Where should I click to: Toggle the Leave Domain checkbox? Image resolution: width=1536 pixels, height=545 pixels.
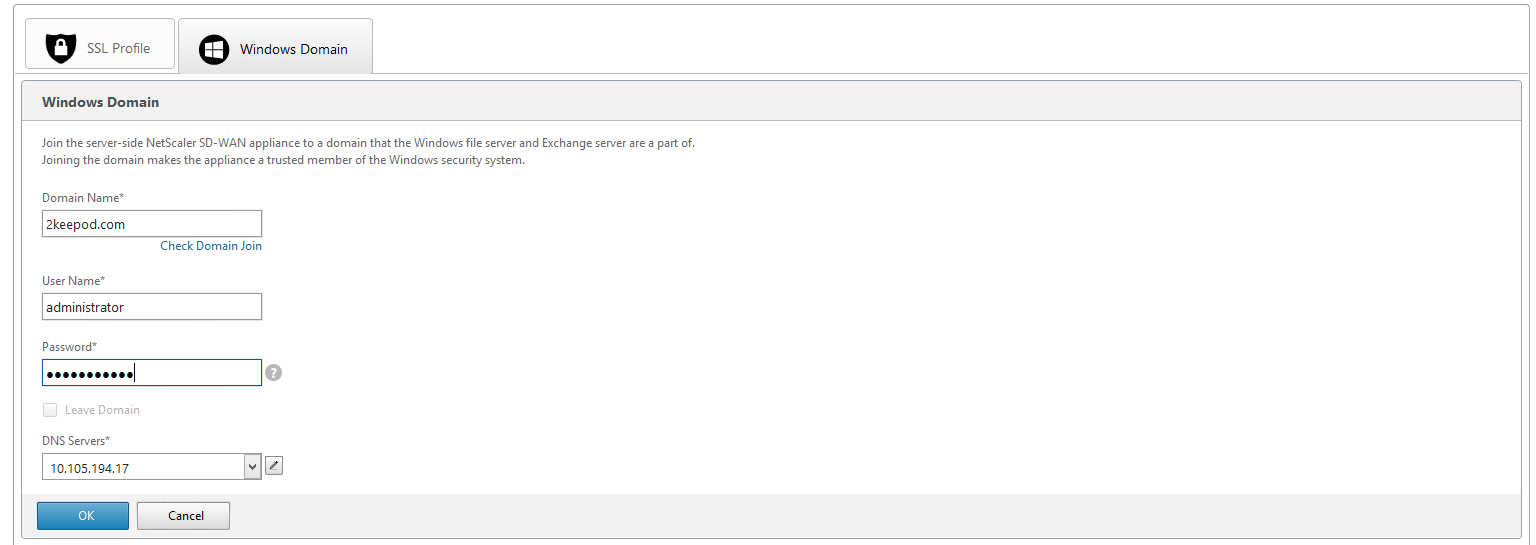tap(49, 410)
